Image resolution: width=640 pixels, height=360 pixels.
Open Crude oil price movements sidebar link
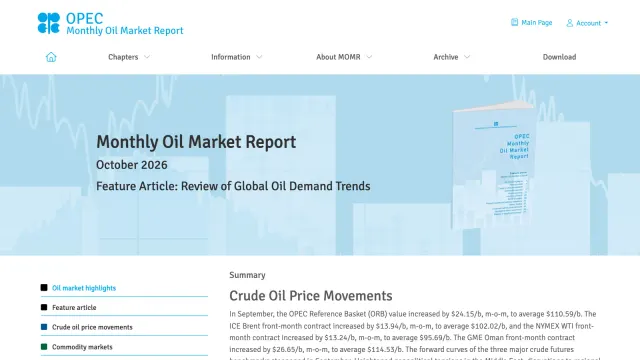92,327
